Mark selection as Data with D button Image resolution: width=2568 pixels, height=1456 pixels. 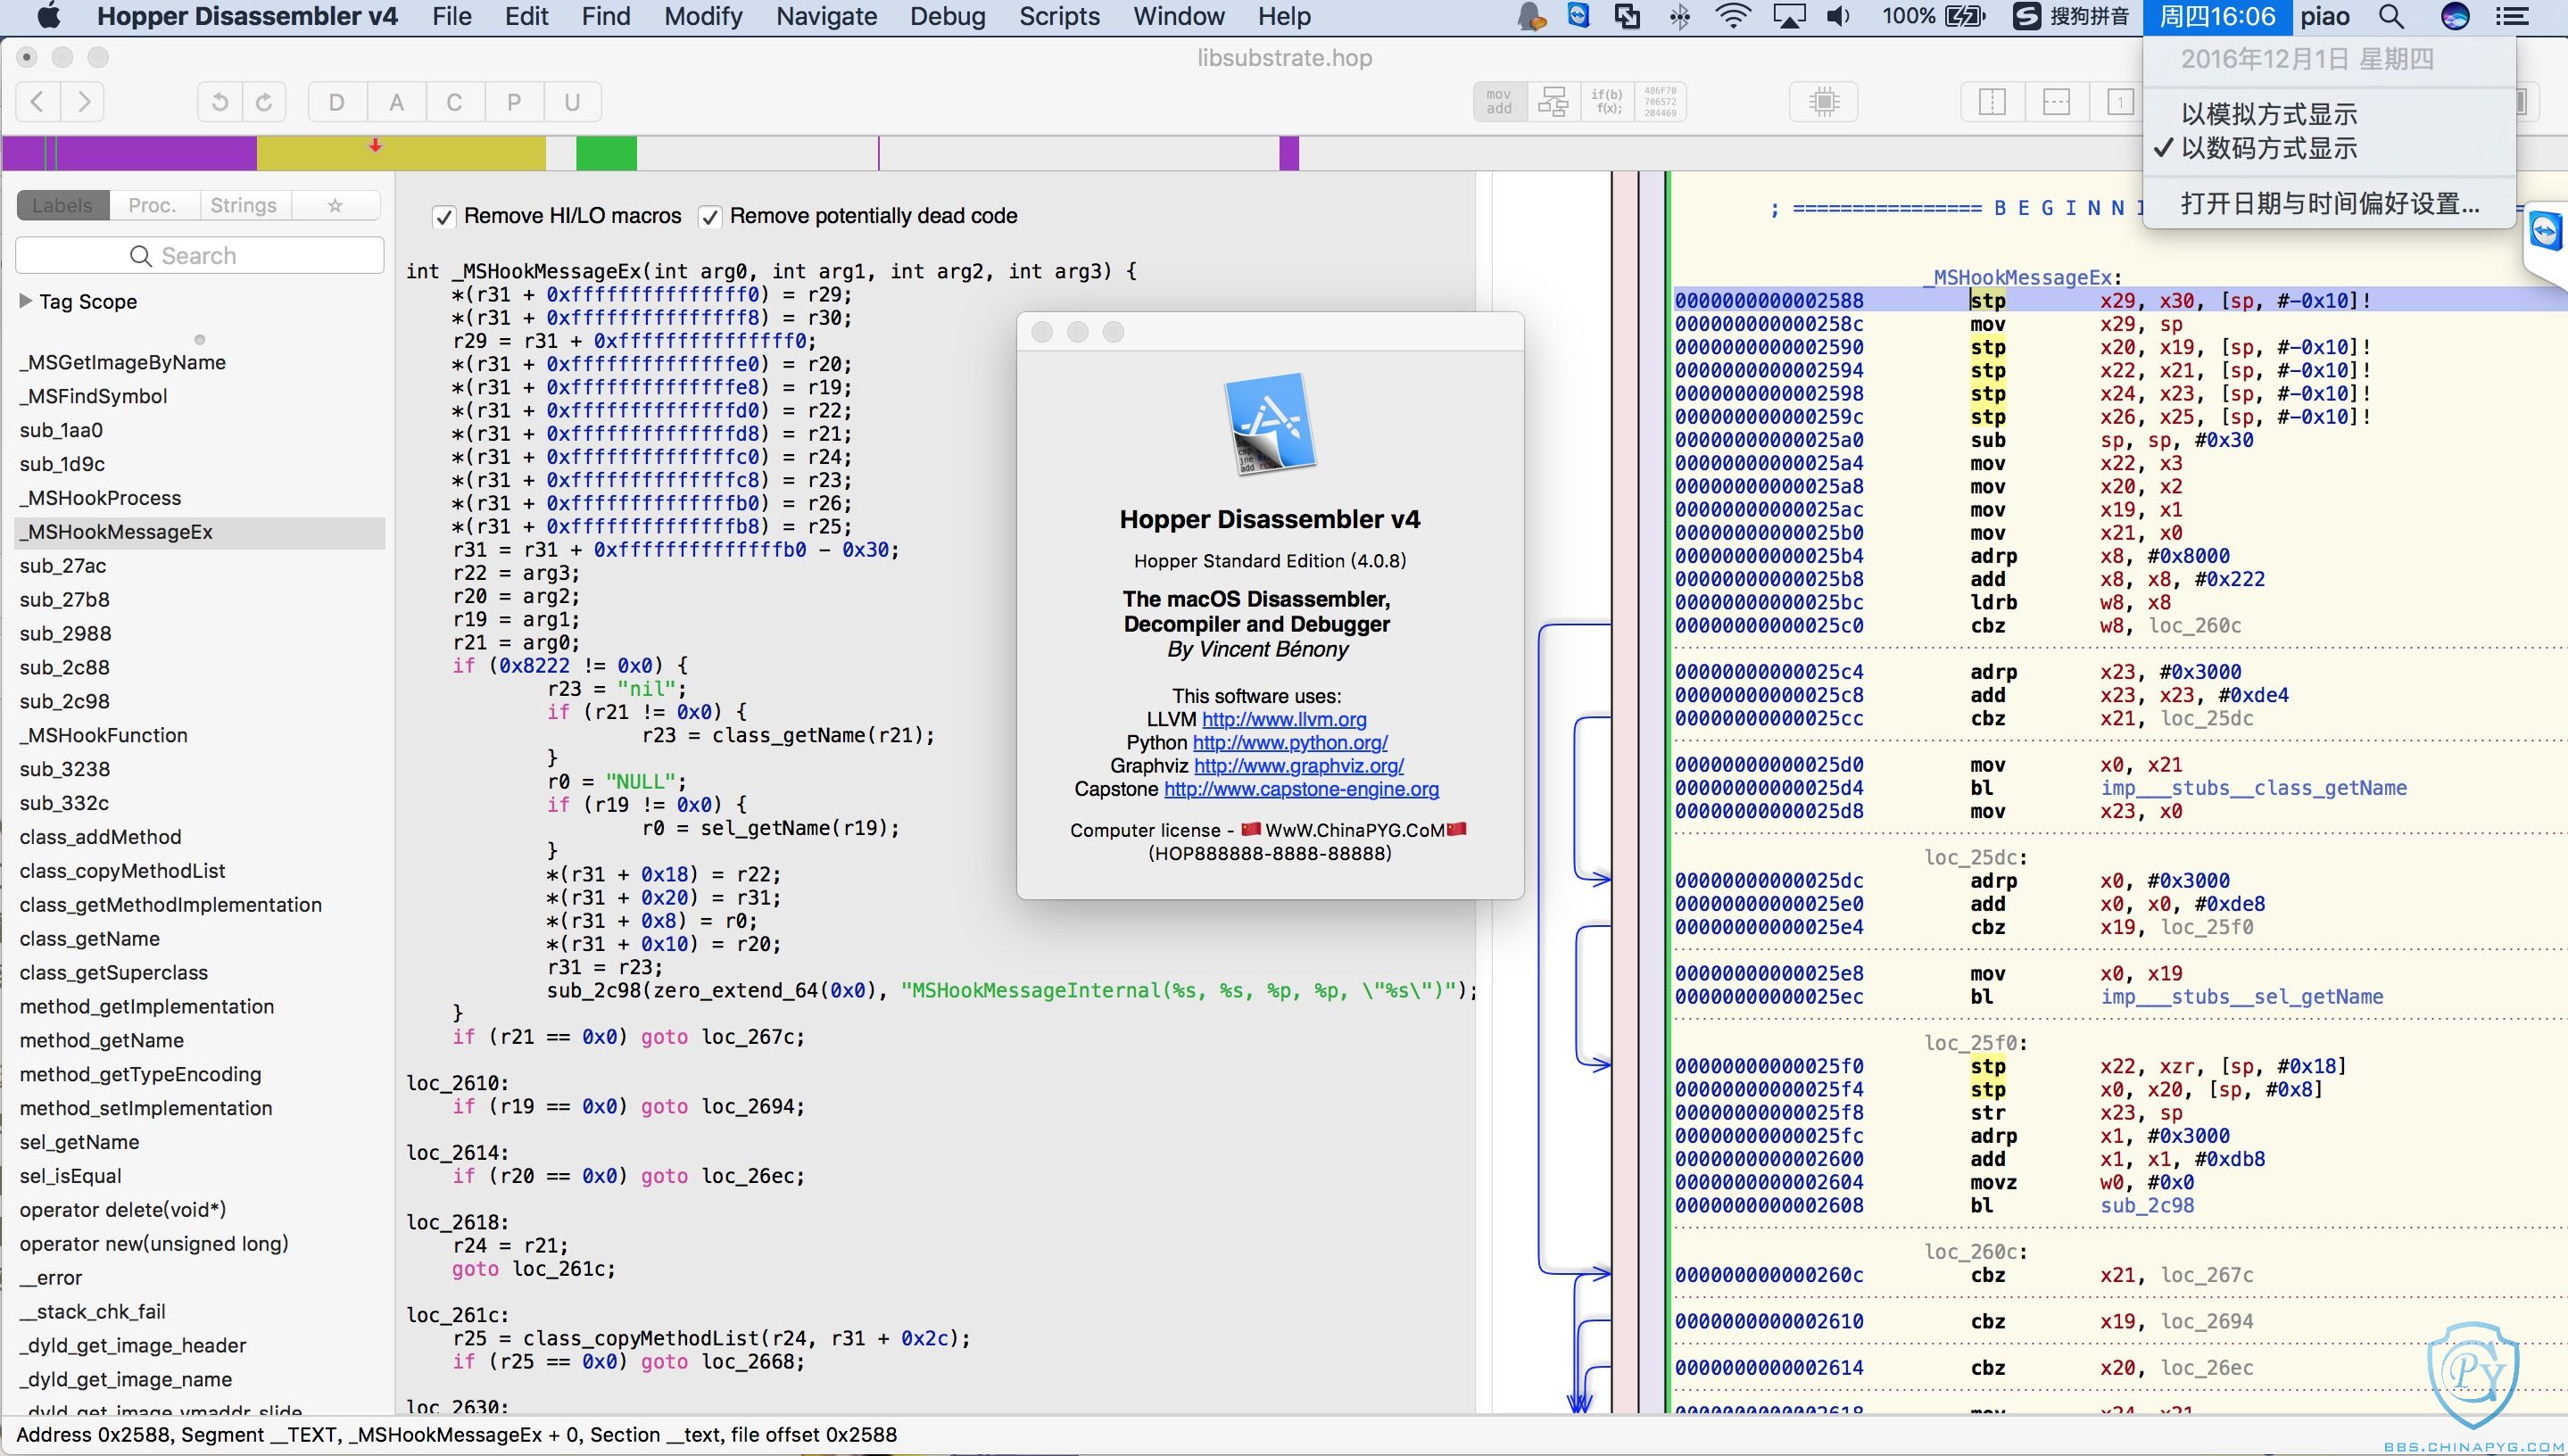(337, 102)
